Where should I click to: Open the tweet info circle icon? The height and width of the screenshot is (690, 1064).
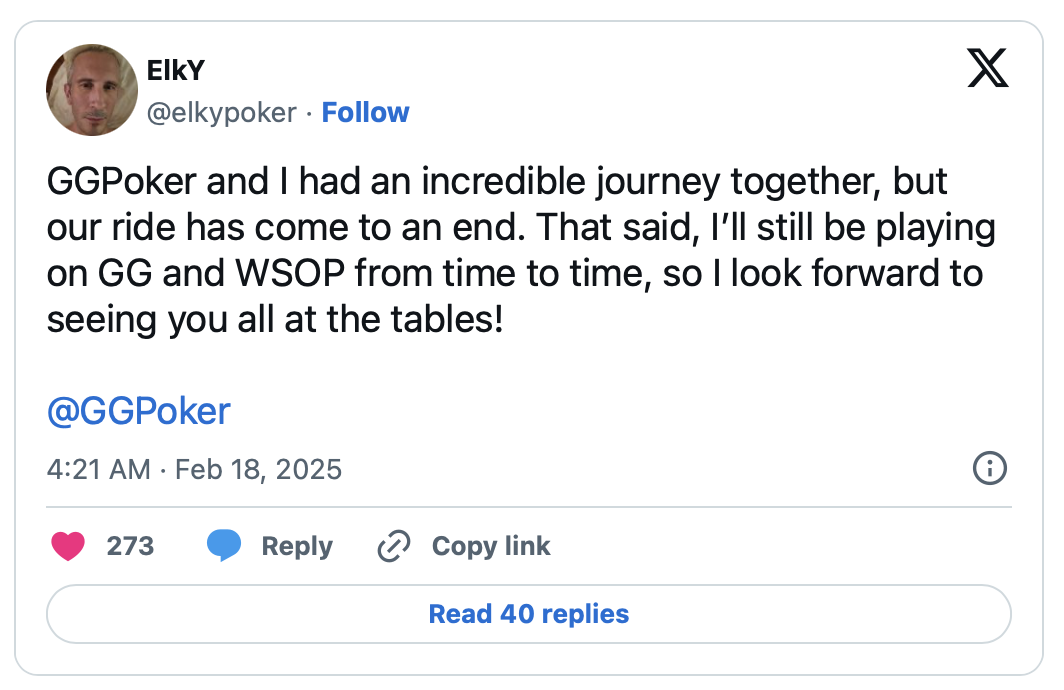tap(989, 468)
